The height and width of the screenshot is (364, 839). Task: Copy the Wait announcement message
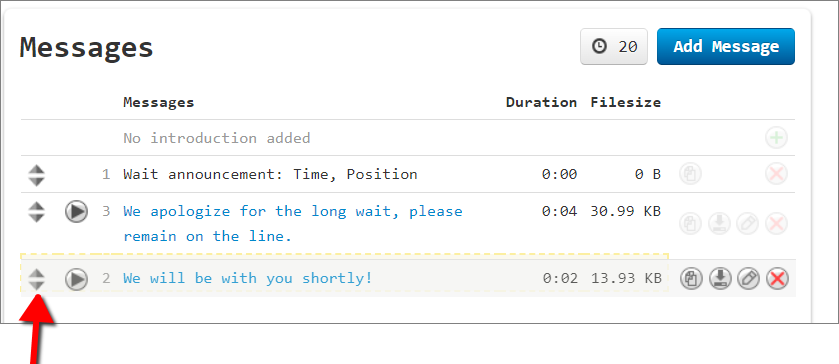(691, 175)
